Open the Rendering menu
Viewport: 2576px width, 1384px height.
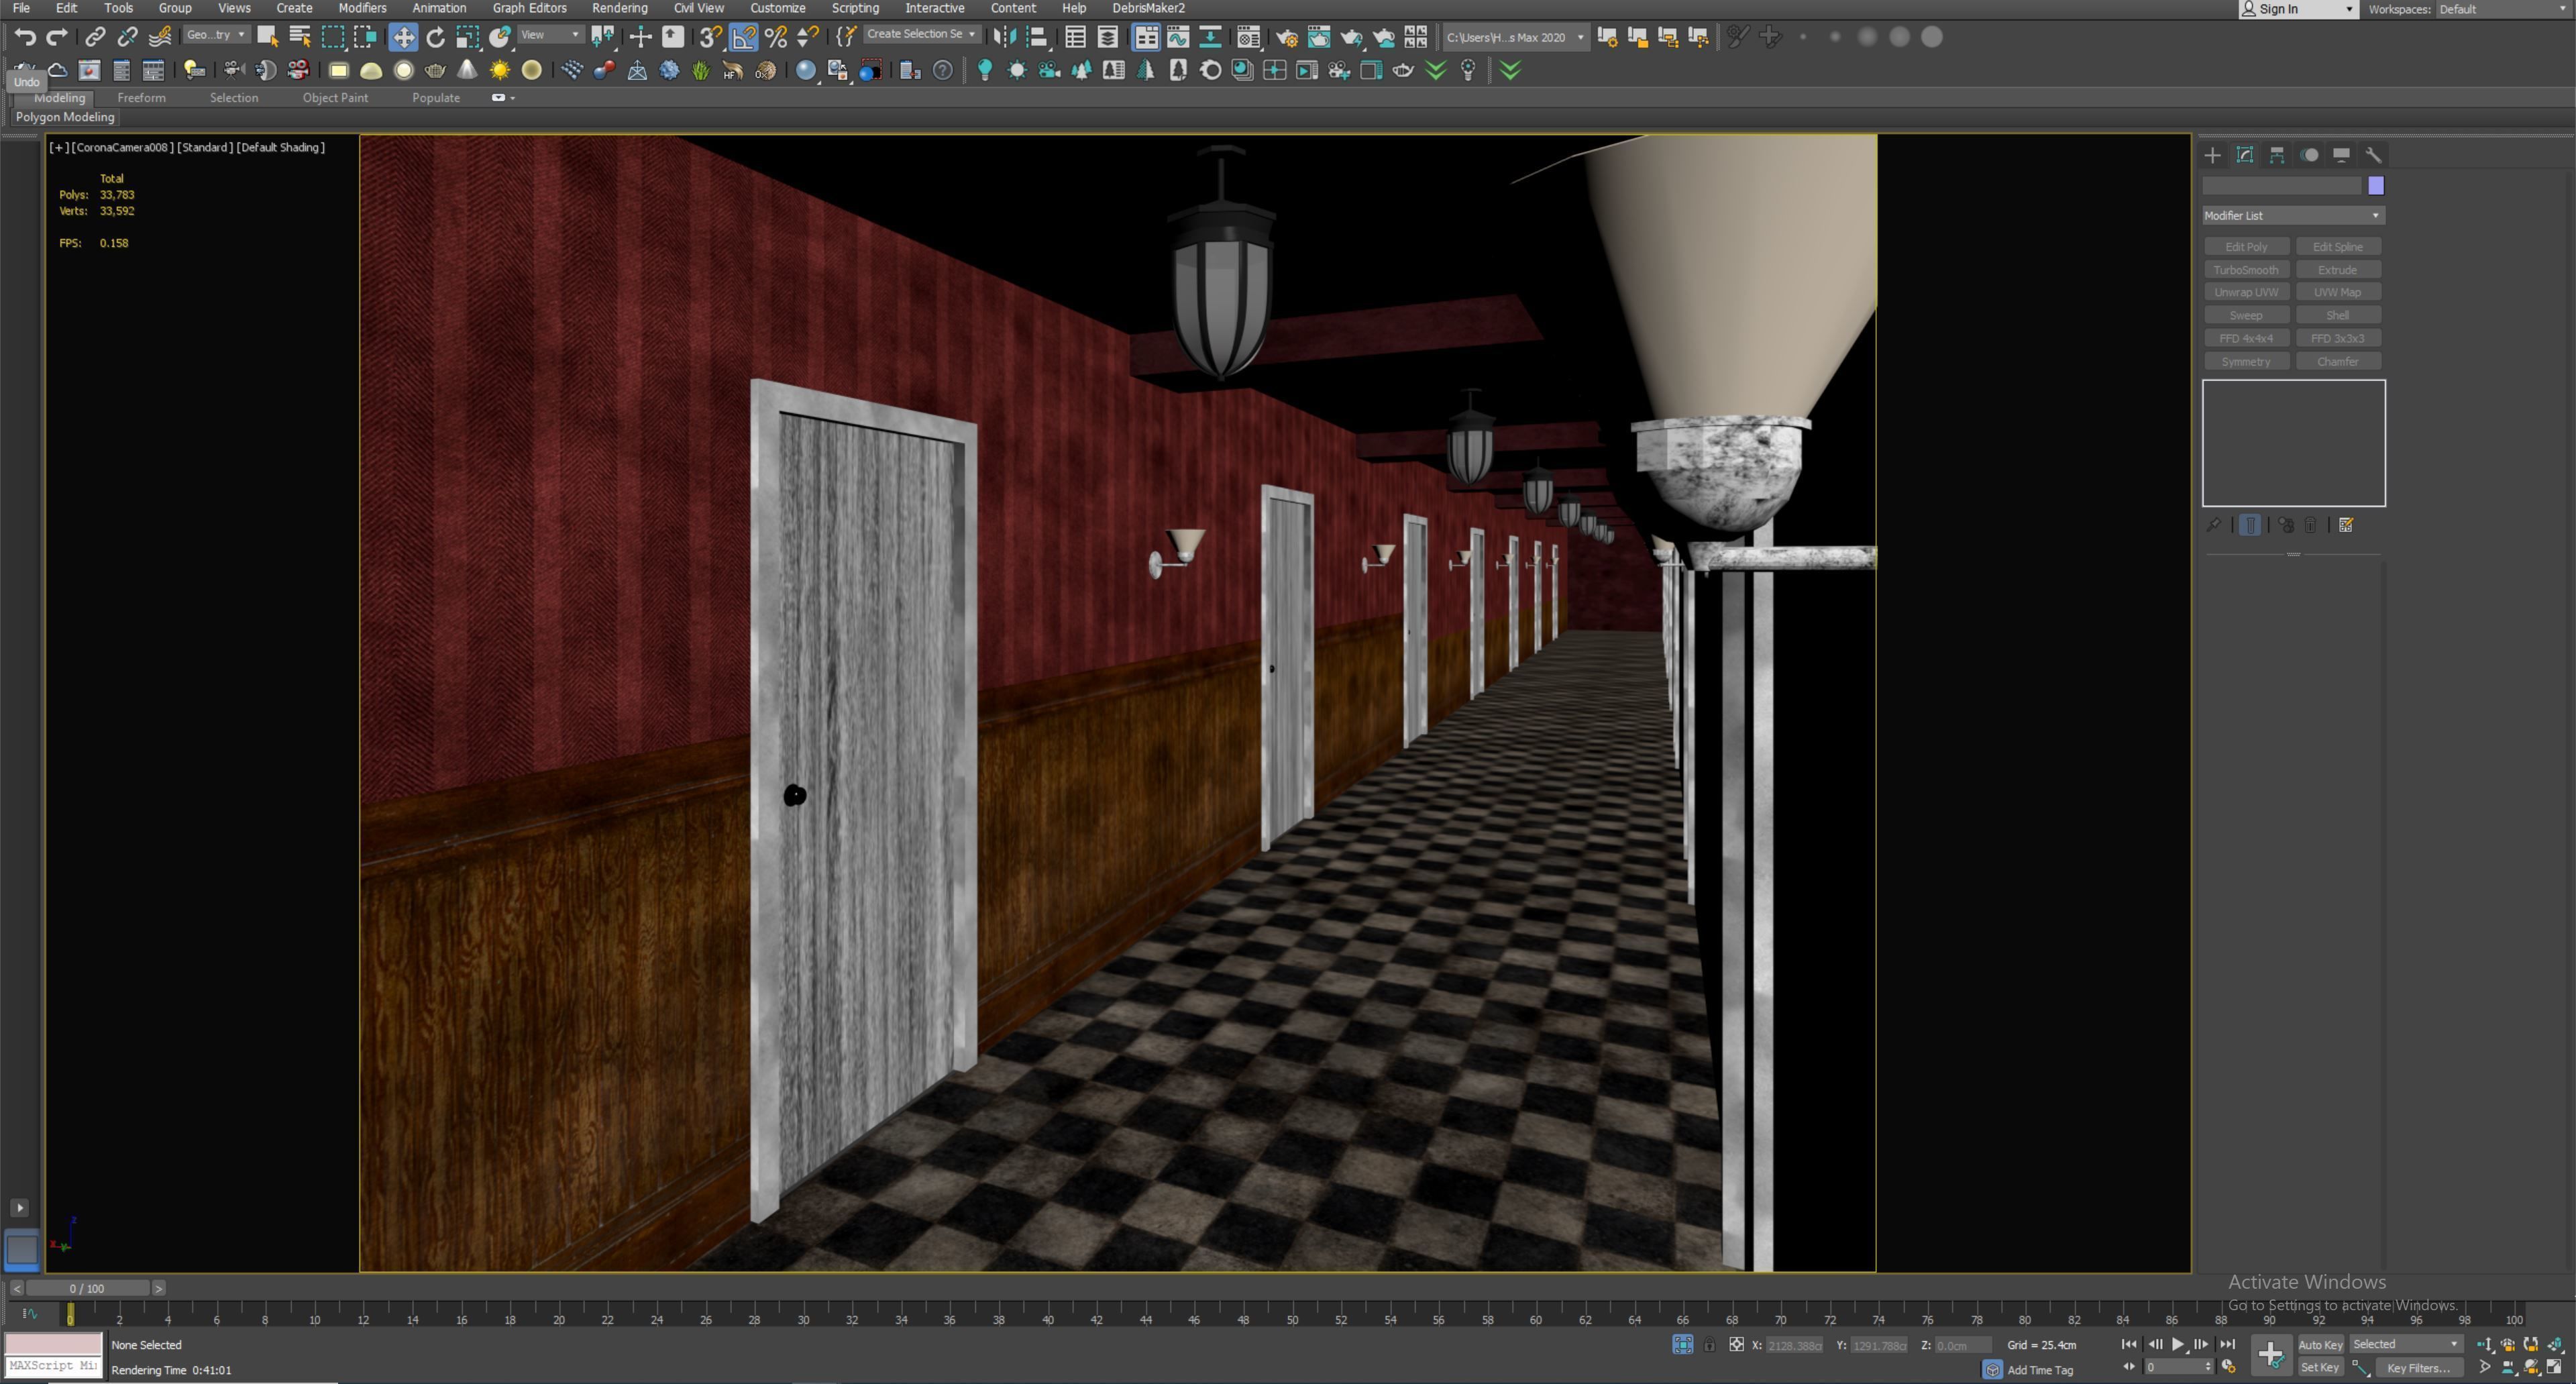pos(619,8)
